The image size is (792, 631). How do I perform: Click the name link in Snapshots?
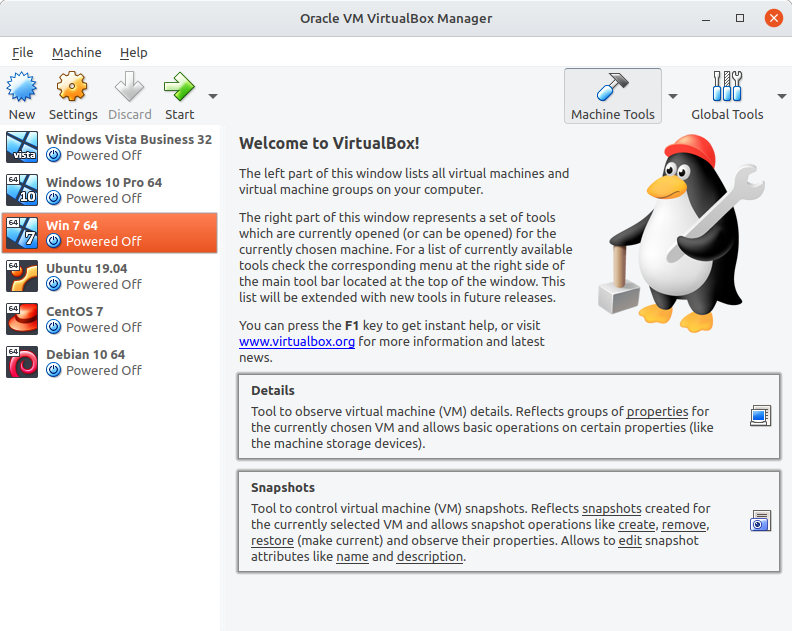(352, 557)
